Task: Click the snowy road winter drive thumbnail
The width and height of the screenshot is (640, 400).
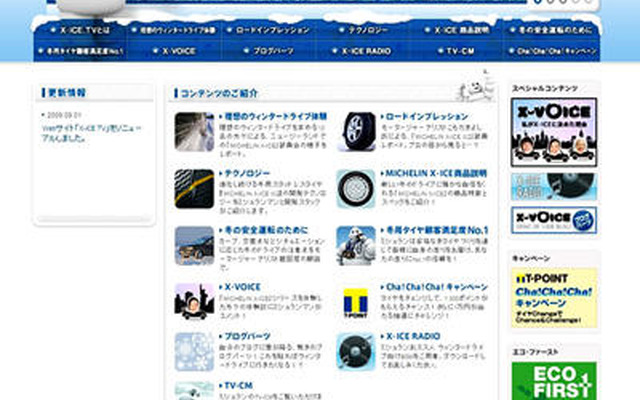Action: tap(194, 132)
